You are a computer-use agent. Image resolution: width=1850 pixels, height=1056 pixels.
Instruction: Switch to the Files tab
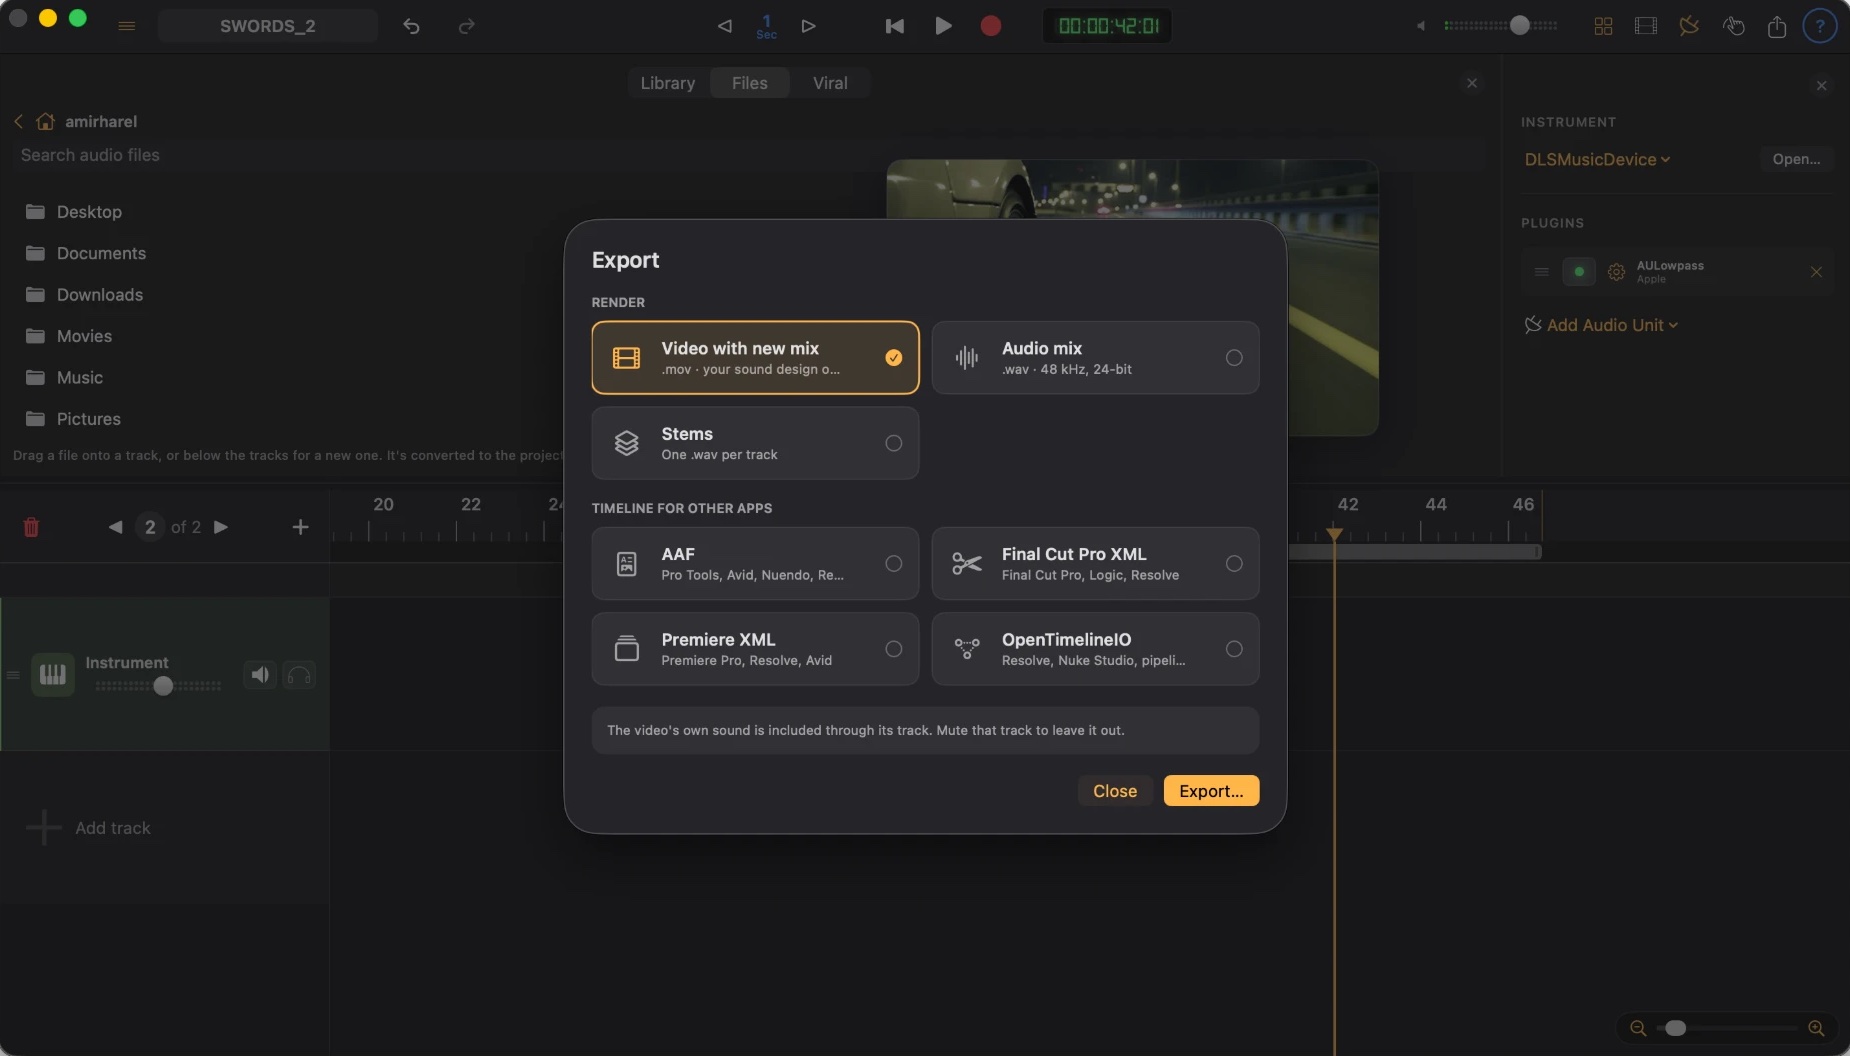click(x=749, y=83)
